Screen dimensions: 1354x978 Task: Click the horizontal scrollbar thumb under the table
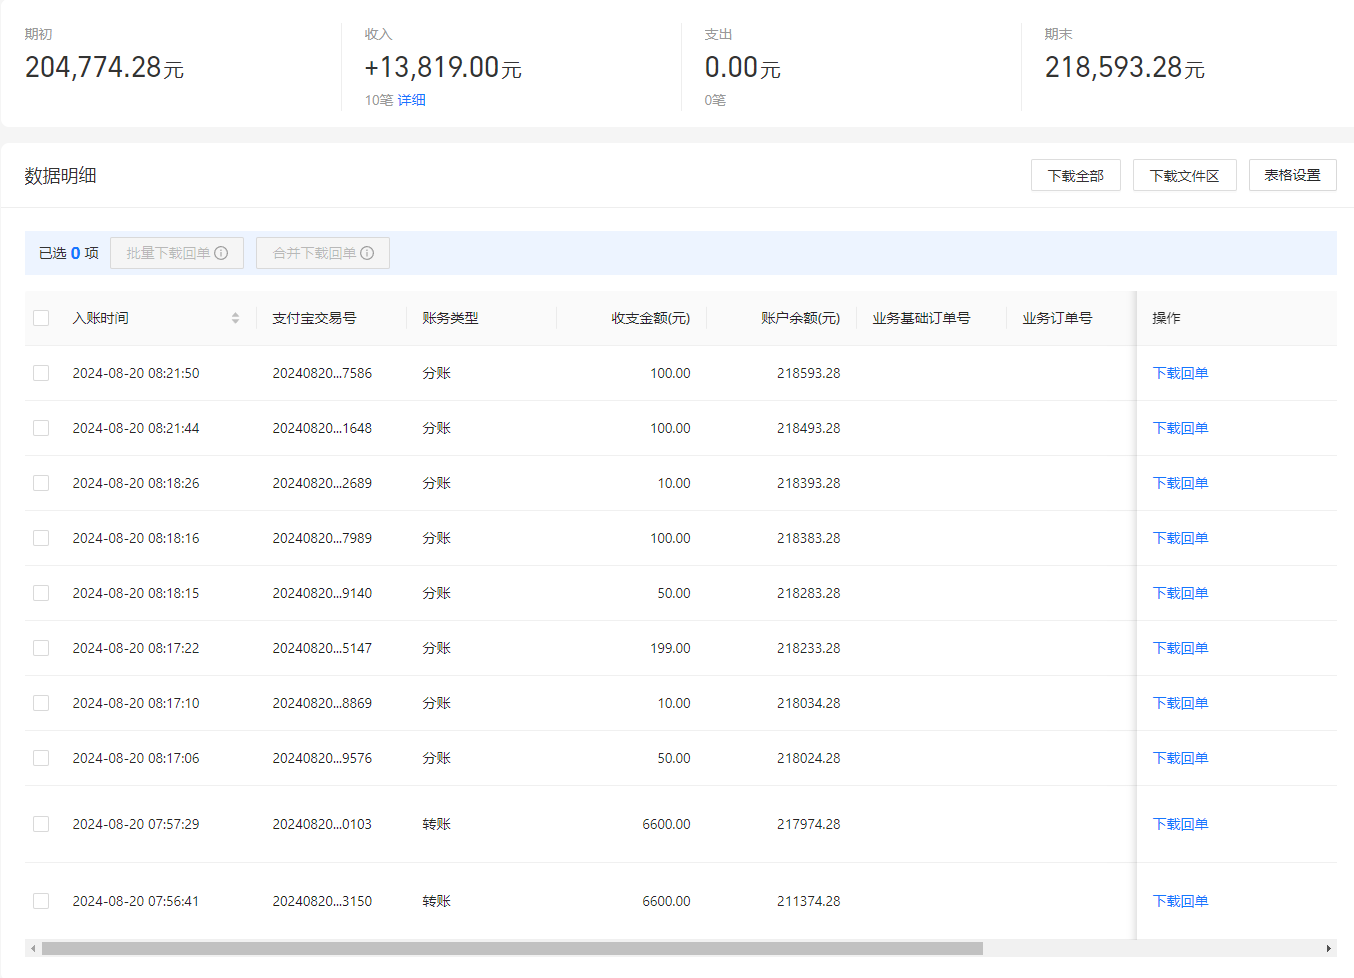512,948
